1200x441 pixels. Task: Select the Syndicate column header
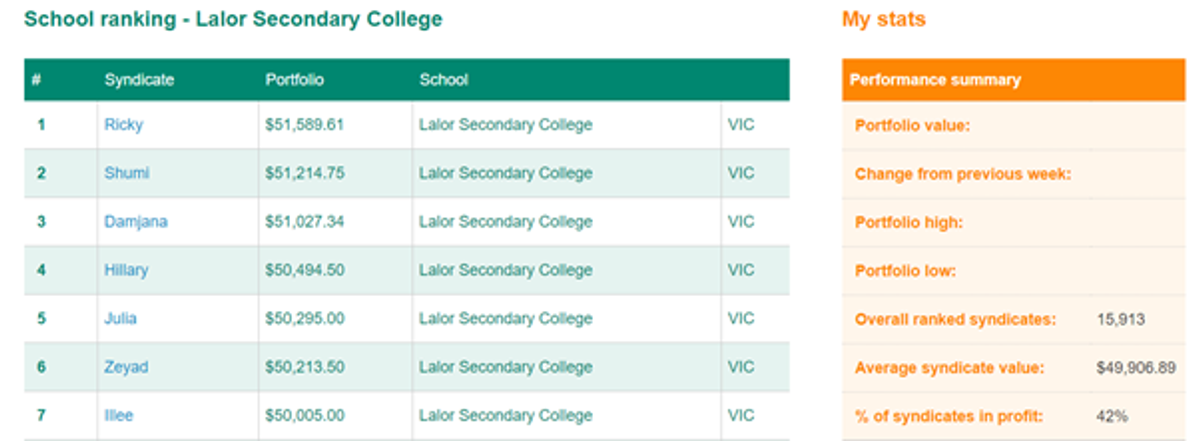[139, 80]
